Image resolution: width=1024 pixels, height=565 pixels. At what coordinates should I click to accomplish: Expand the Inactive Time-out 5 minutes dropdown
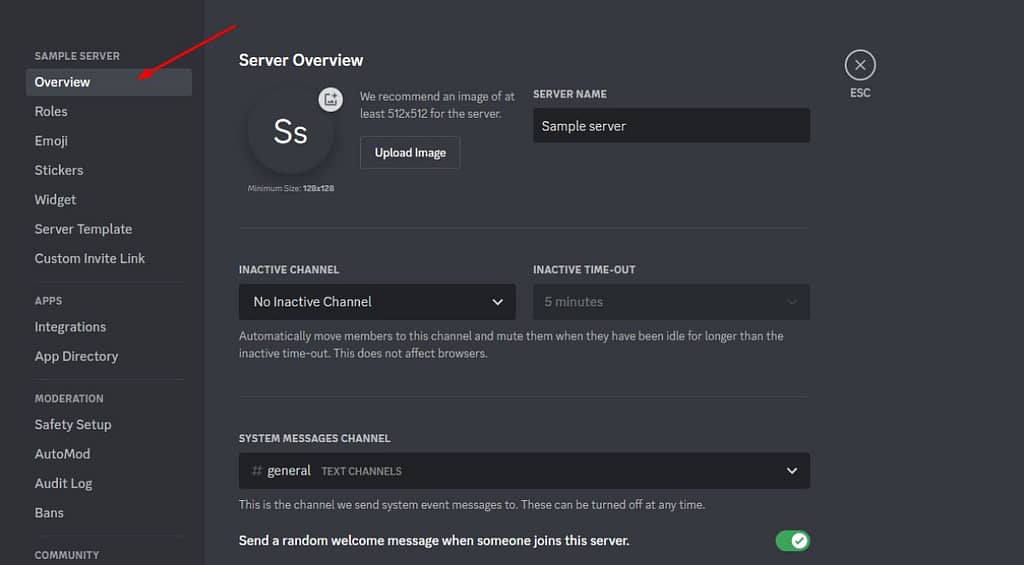pos(671,302)
